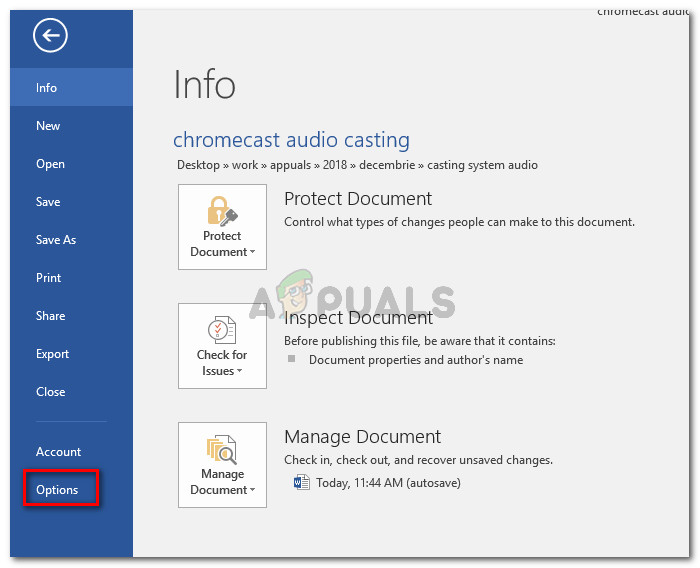The width and height of the screenshot is (700, 568).
Task: Click 'Check in, check out, and recover' description
Action: pos(418,460)
